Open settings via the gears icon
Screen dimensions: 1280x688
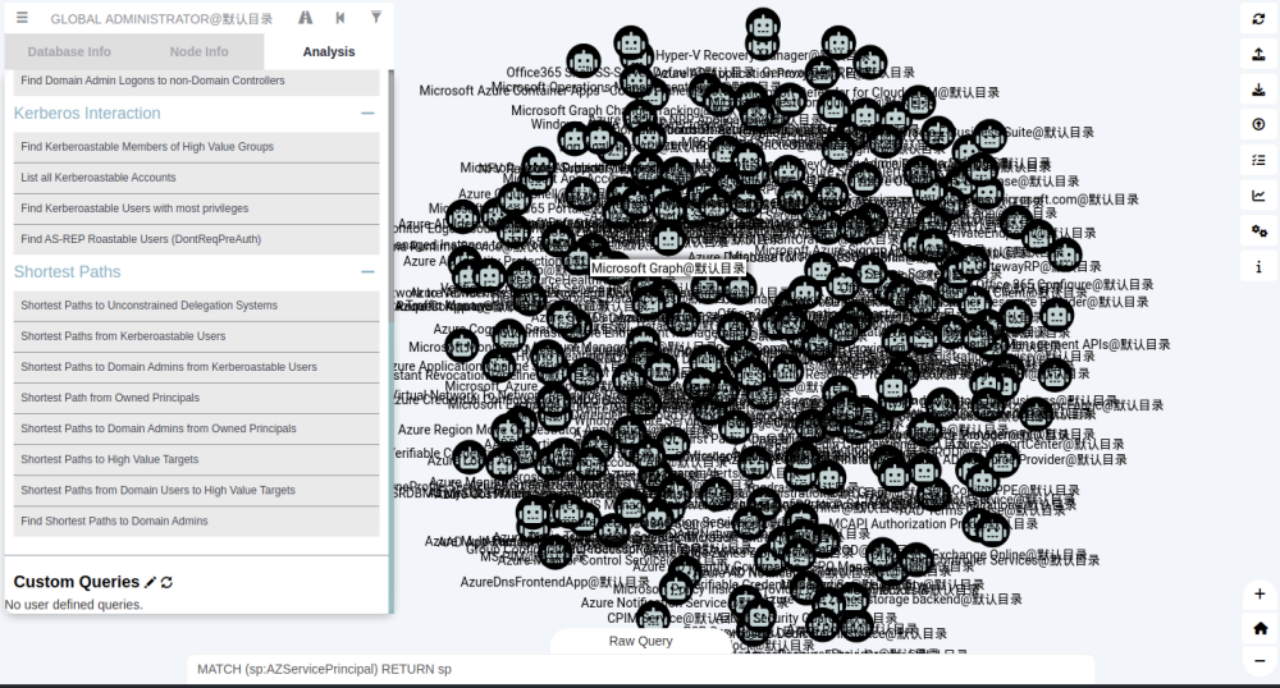[1259, 231]
